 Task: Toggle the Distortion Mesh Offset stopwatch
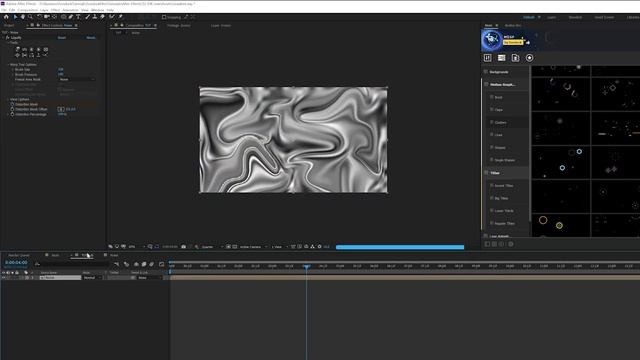pos(12,109)
